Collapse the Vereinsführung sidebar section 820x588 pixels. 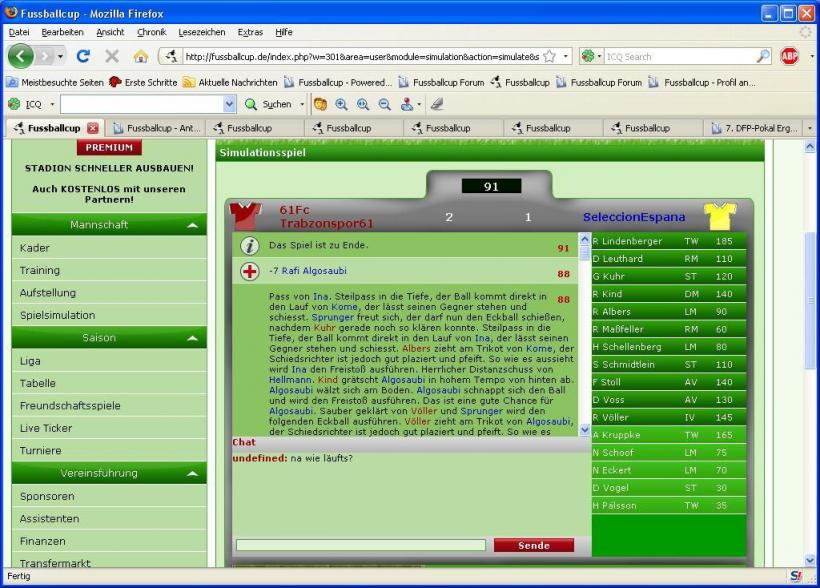pos(191,474)
